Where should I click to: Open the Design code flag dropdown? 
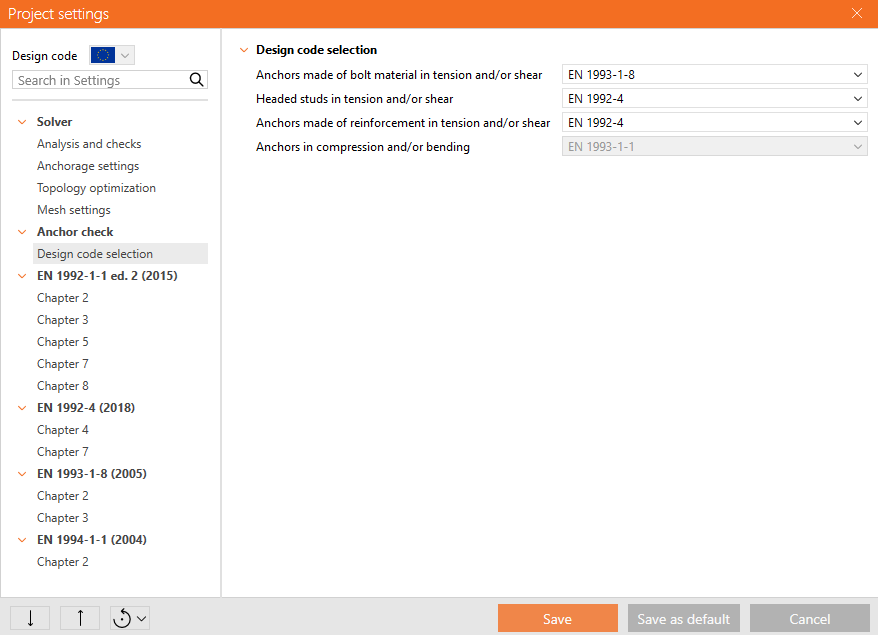tap(112, 55)
